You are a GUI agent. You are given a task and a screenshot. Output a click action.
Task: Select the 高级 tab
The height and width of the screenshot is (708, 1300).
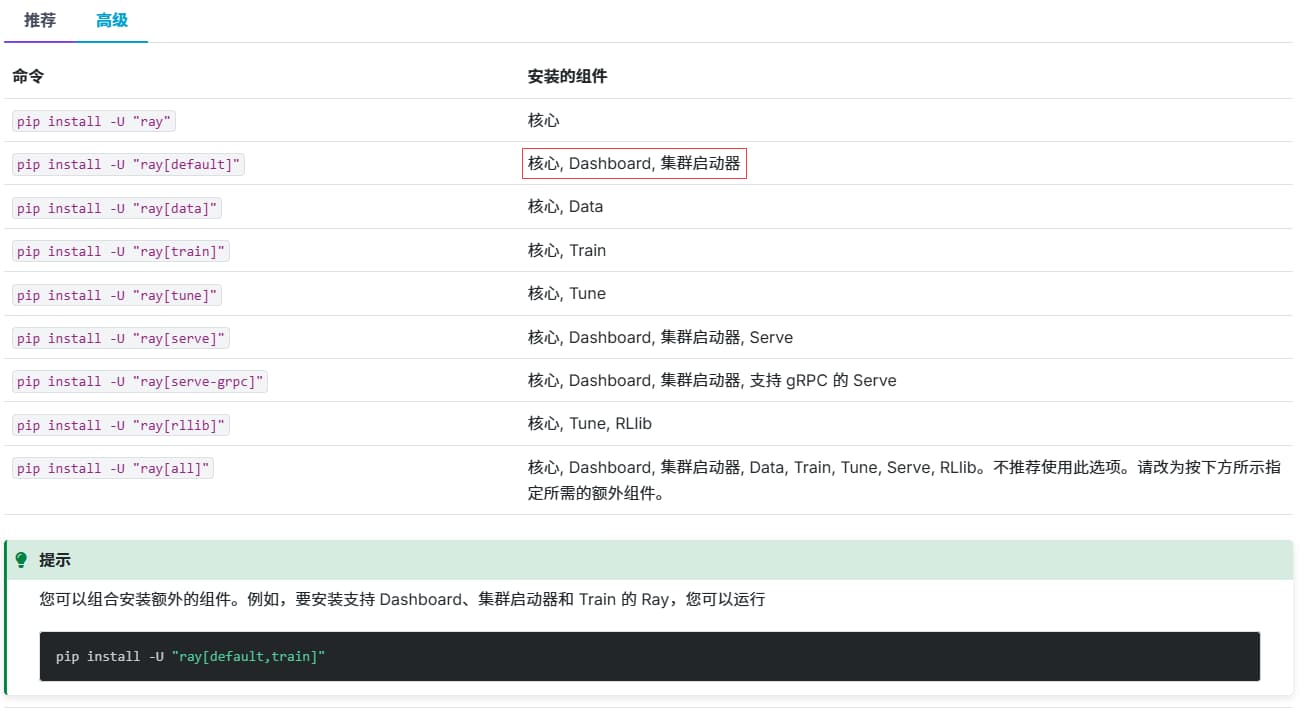[112, 21]
